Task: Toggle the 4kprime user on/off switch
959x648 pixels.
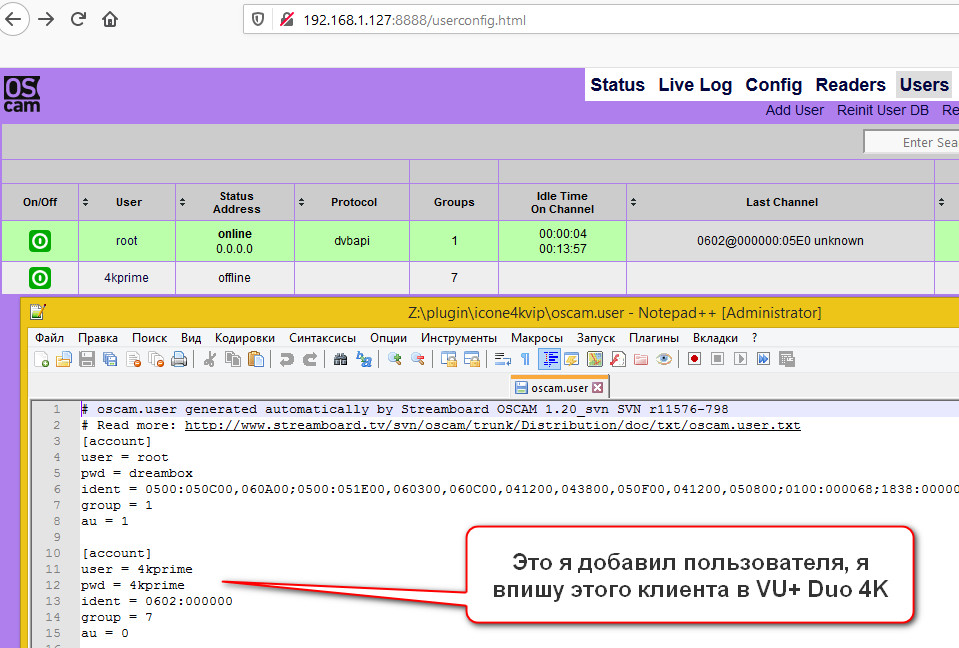Action: [x=40, y=278]
